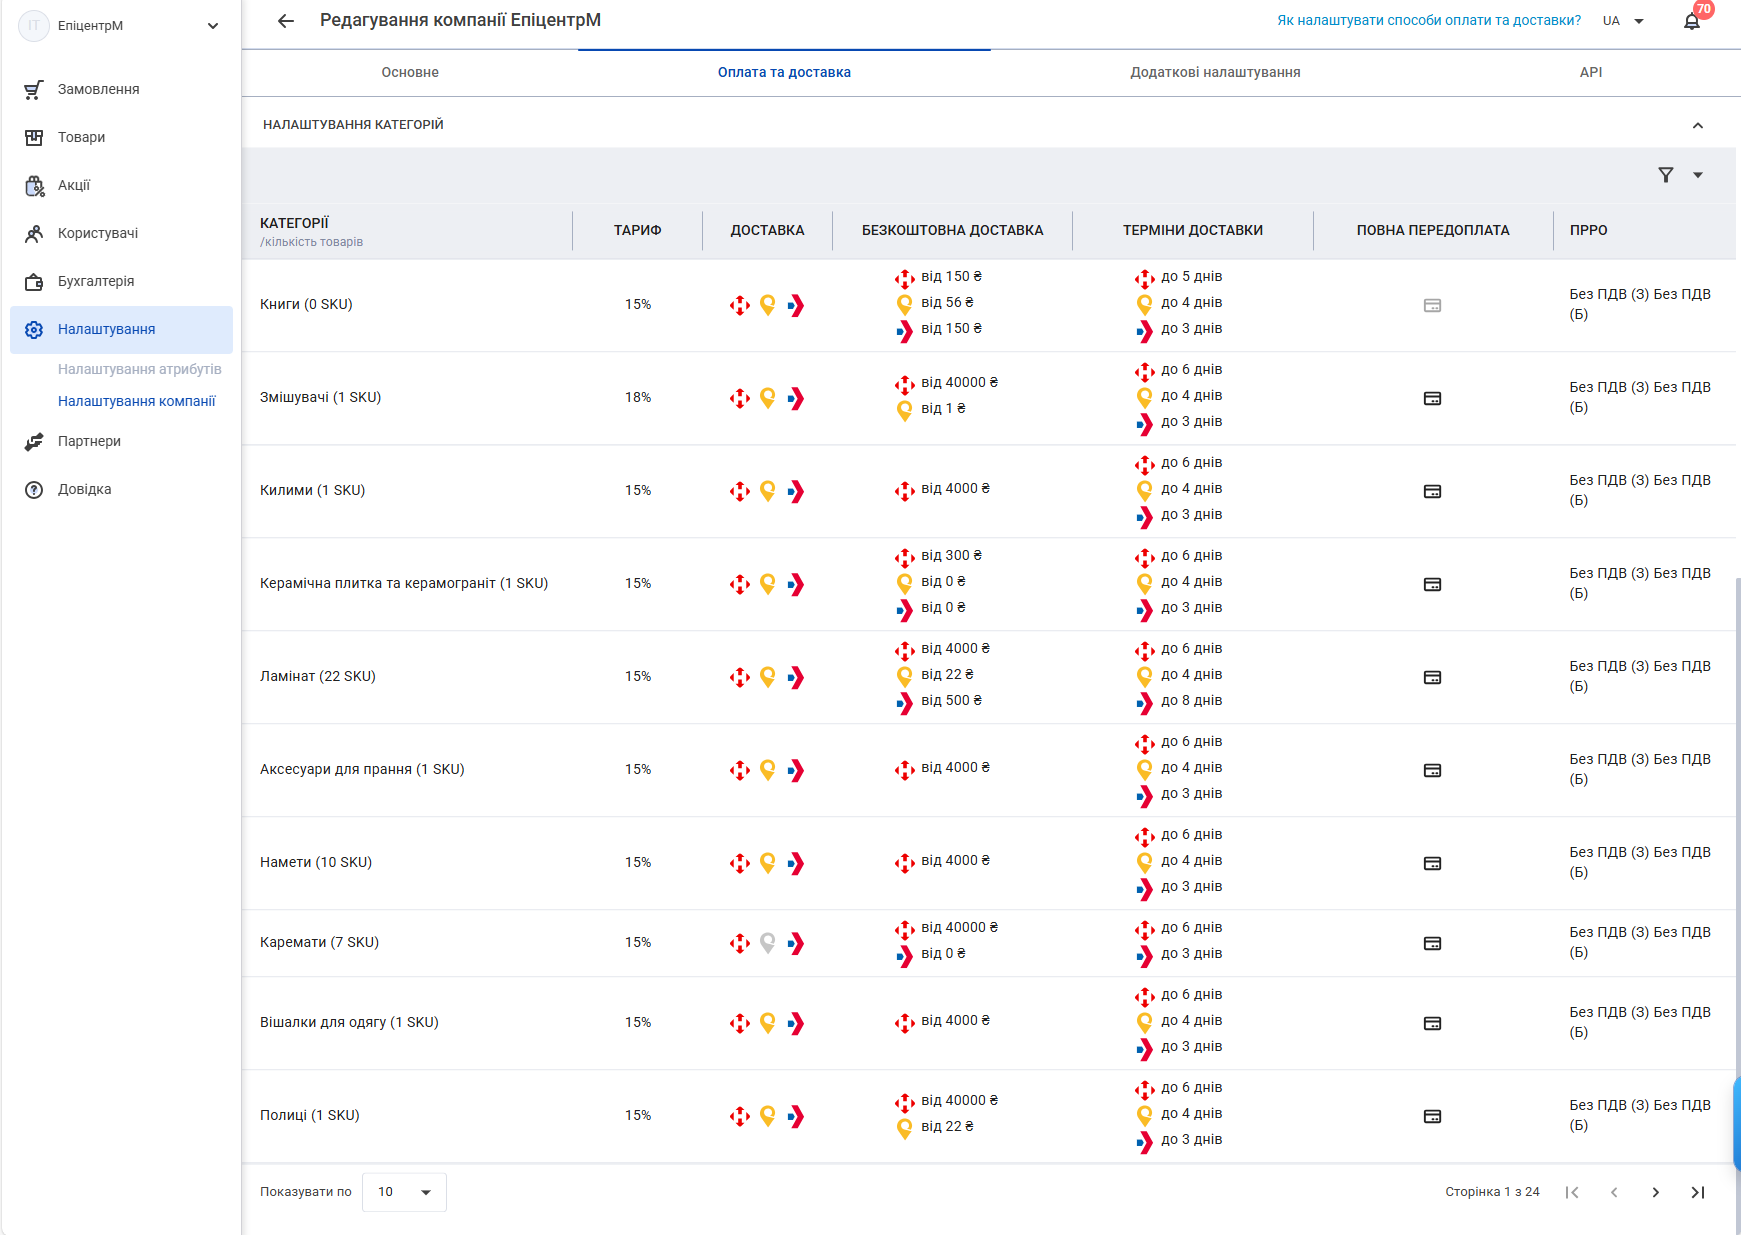Toggle full prepayment card for Каремати

click(x=1433, y=943)
